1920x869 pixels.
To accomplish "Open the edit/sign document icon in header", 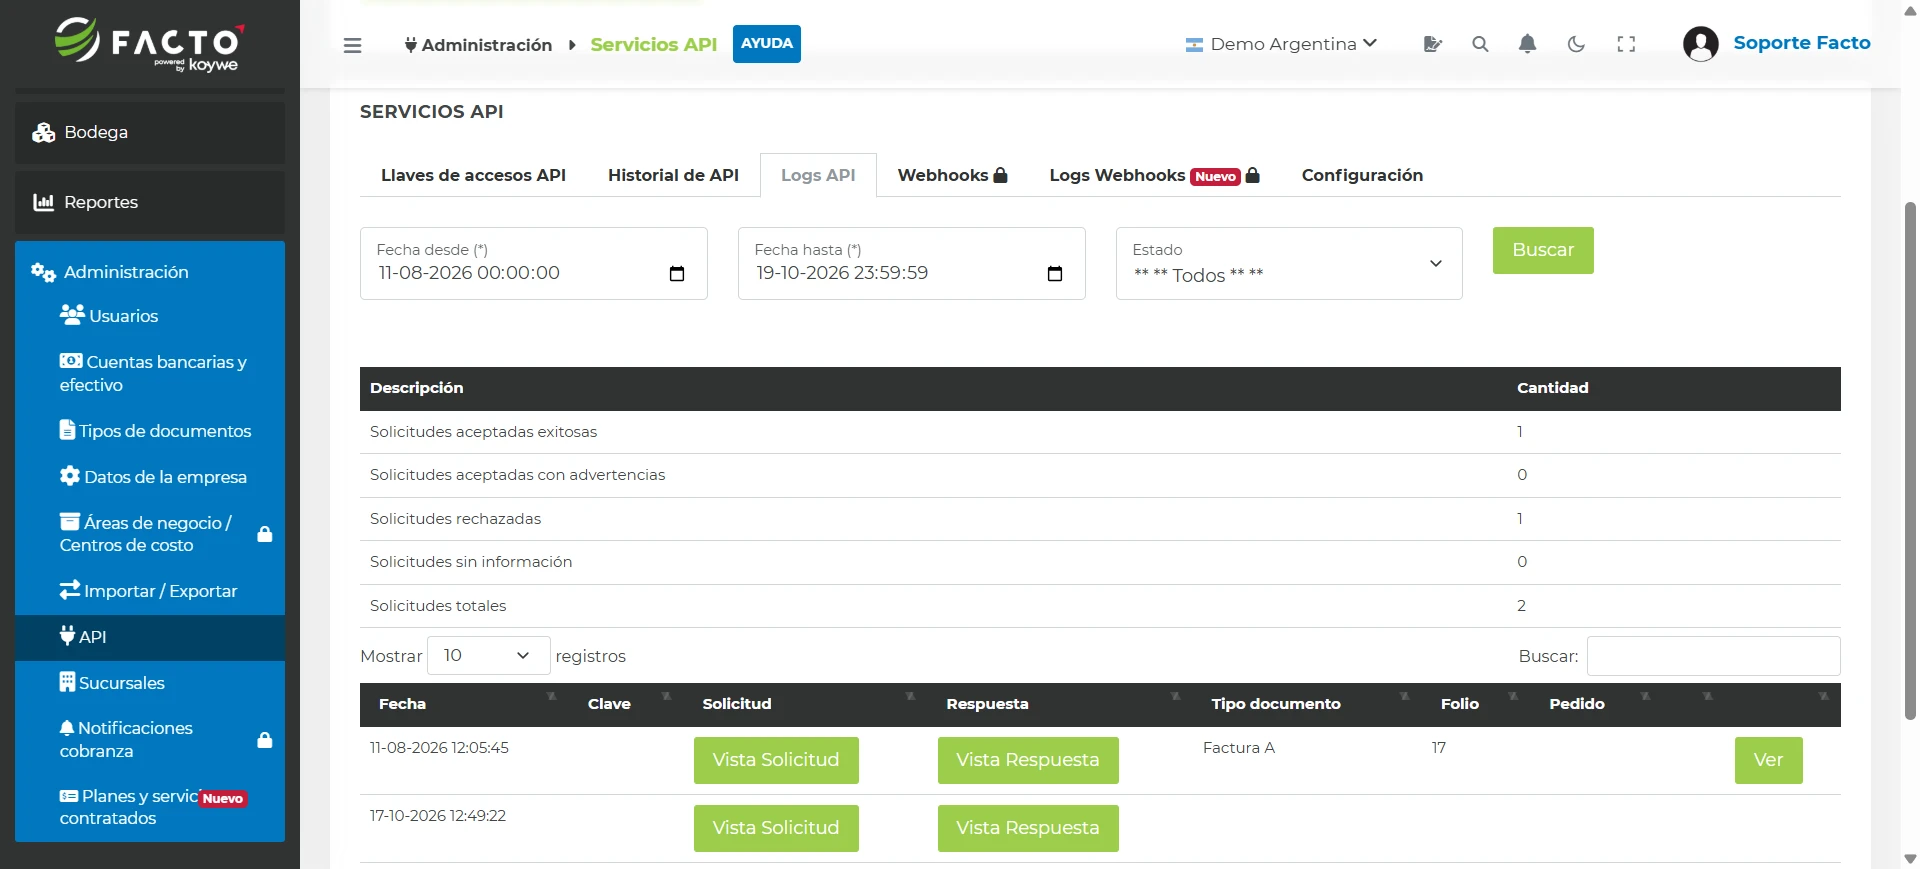I will point(1432,44).
